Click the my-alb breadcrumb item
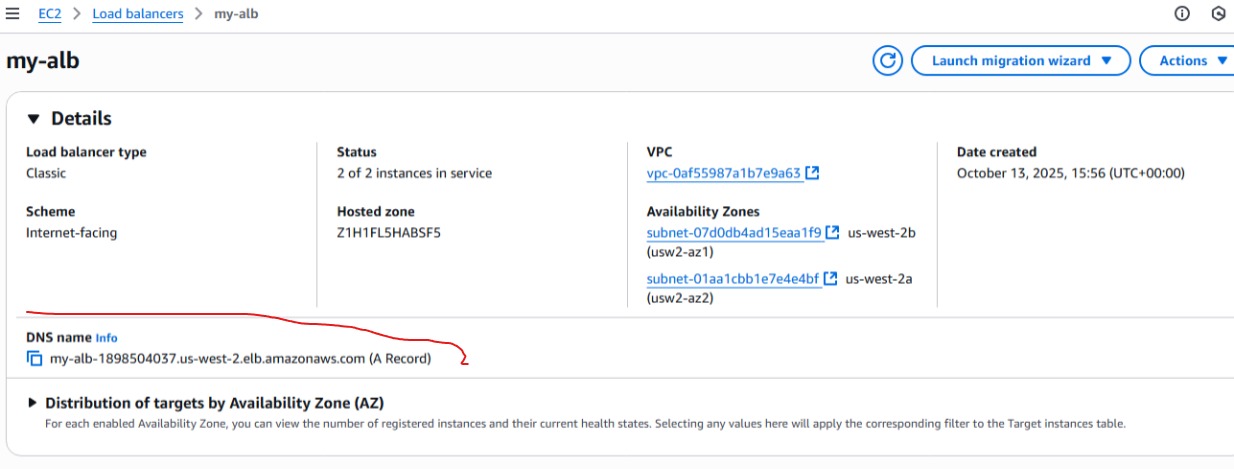 coord(236,14)
